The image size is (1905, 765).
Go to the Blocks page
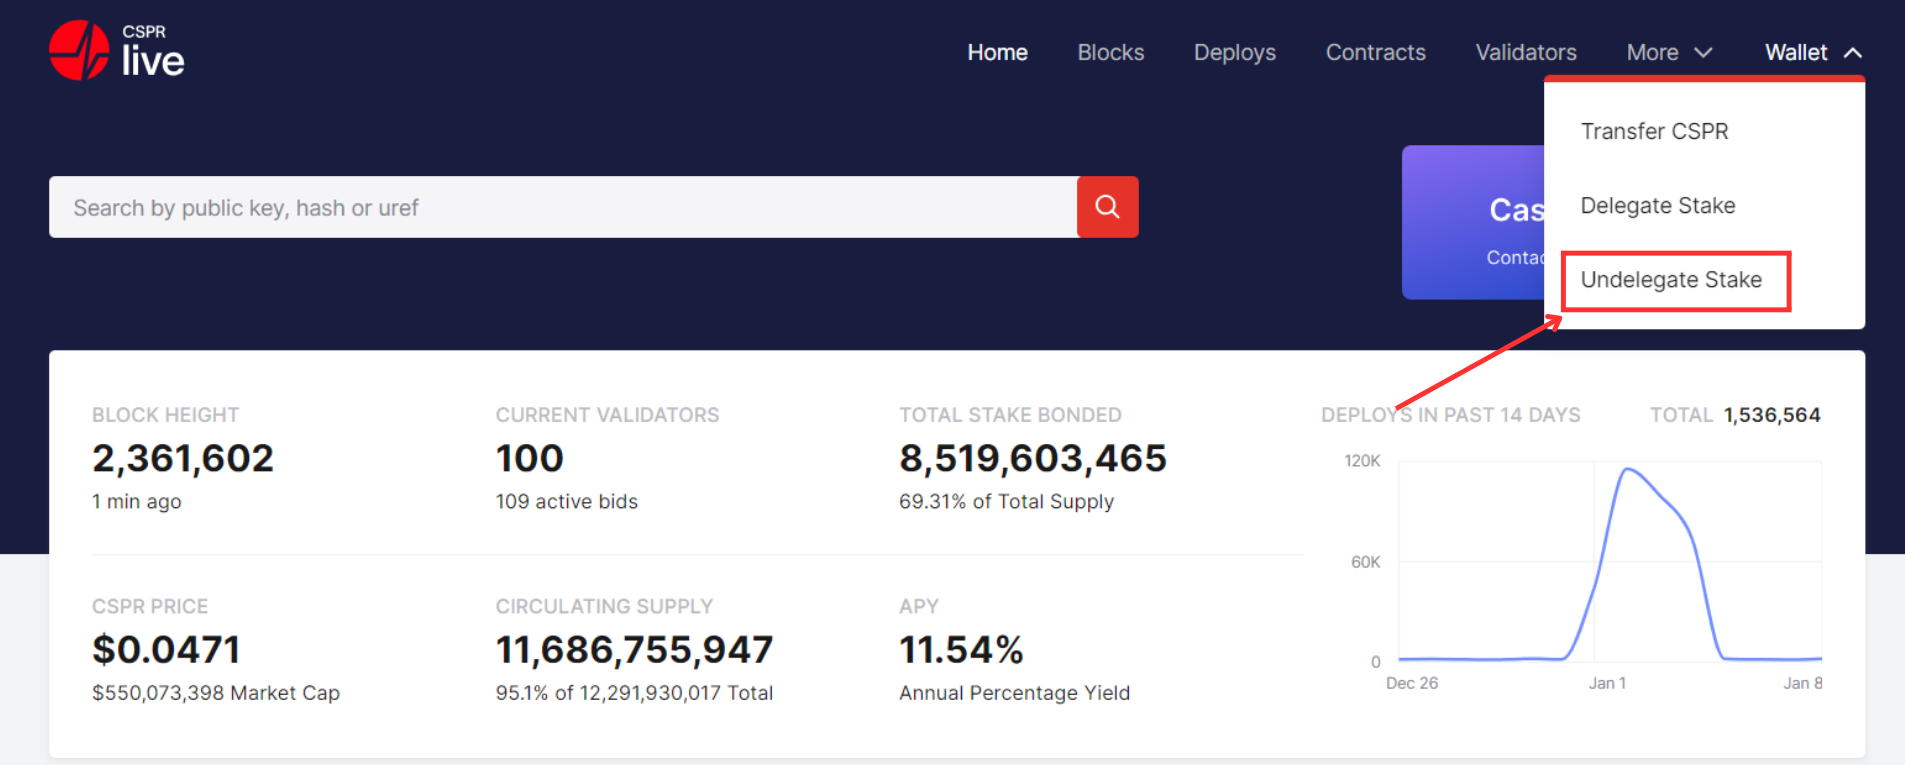(1110, 53)
